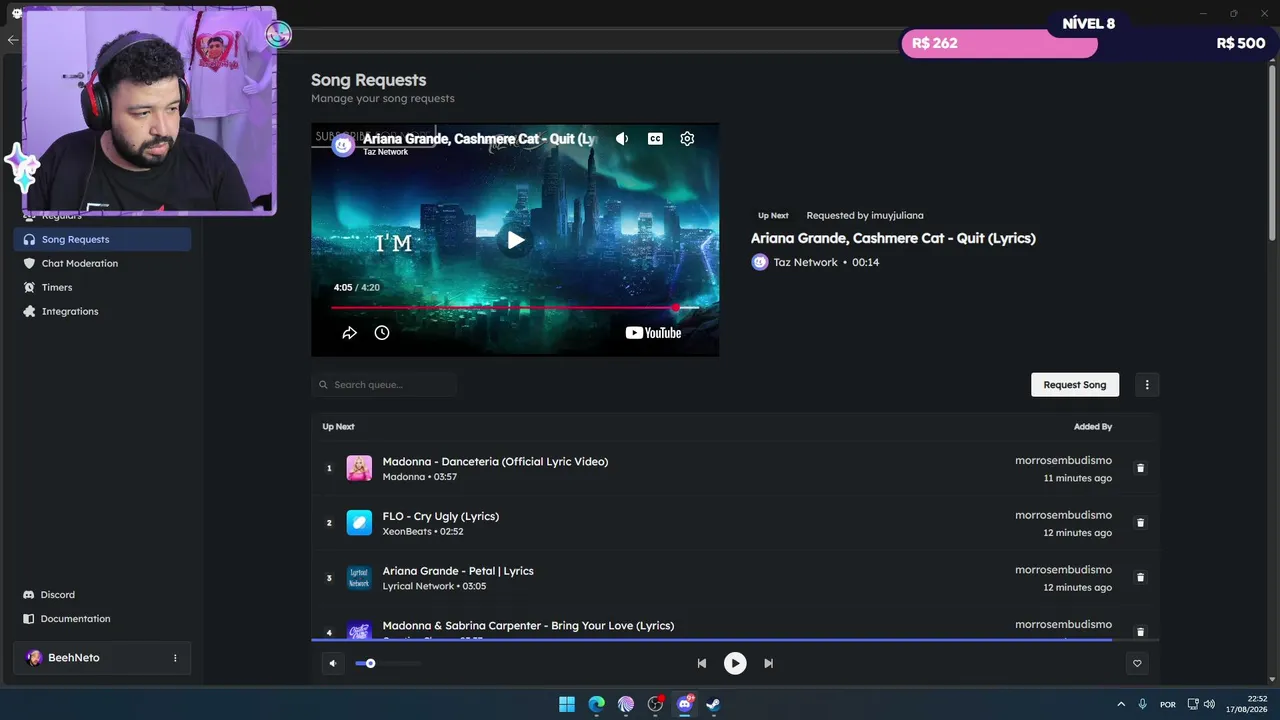Click the FLO - Cry Ugly thumbnail
The width and height of the screenshot is (1280, 720).
(359, 523)
